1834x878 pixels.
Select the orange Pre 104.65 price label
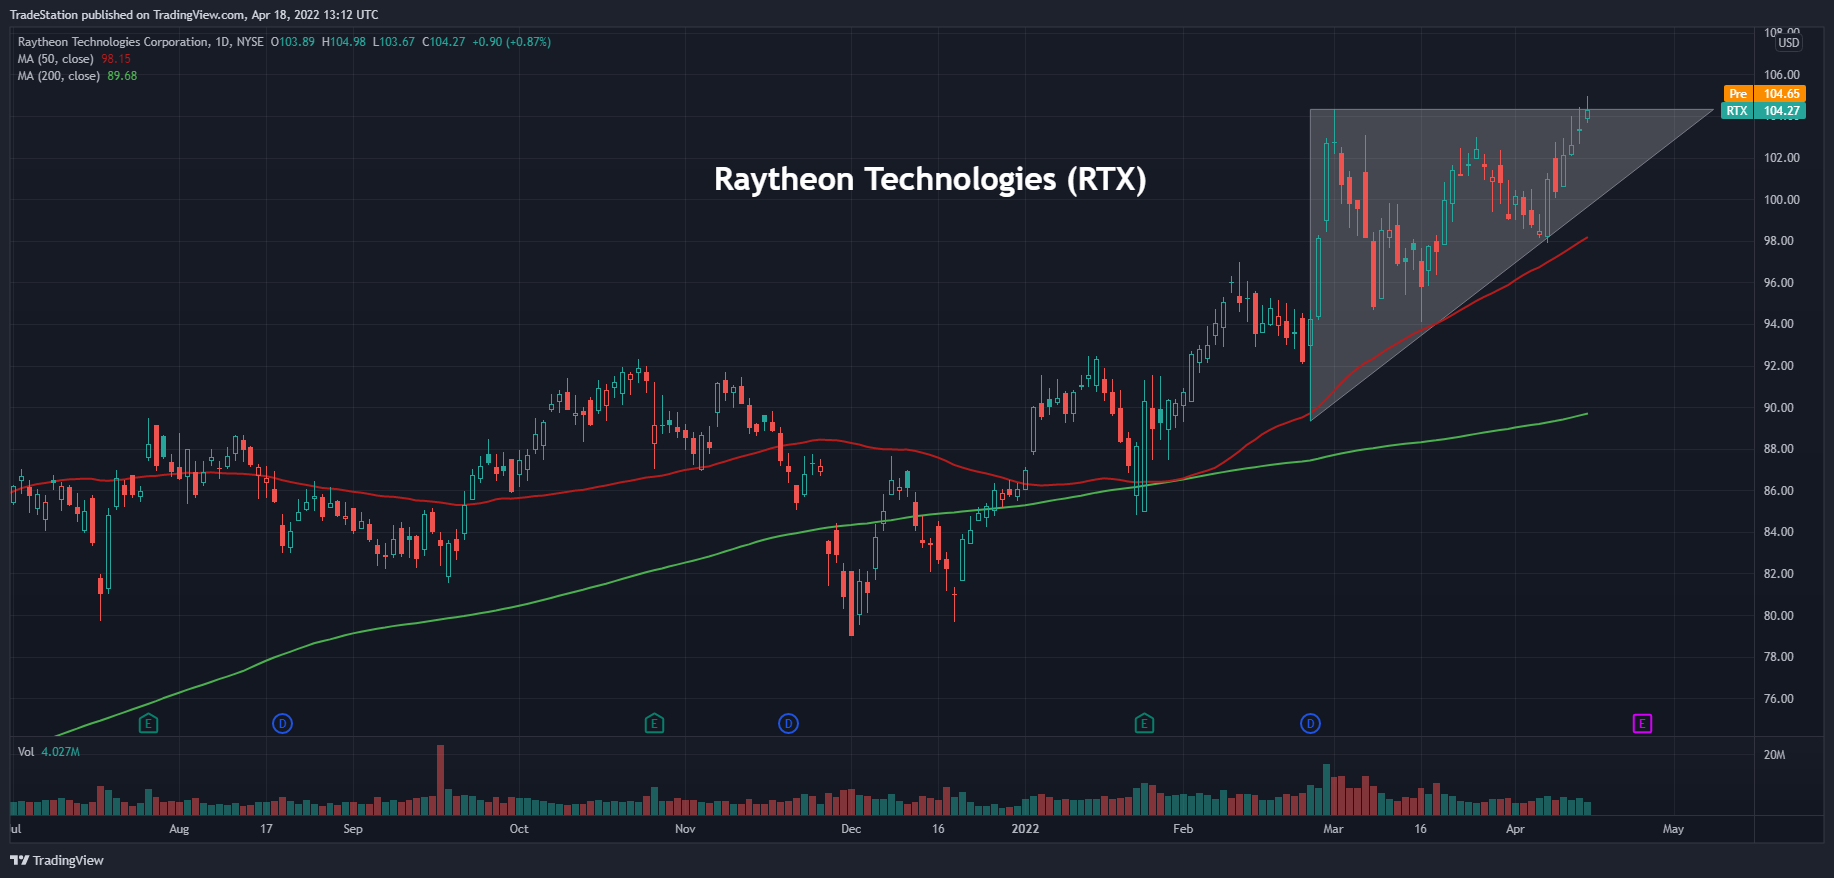(x=1764, y=94)
